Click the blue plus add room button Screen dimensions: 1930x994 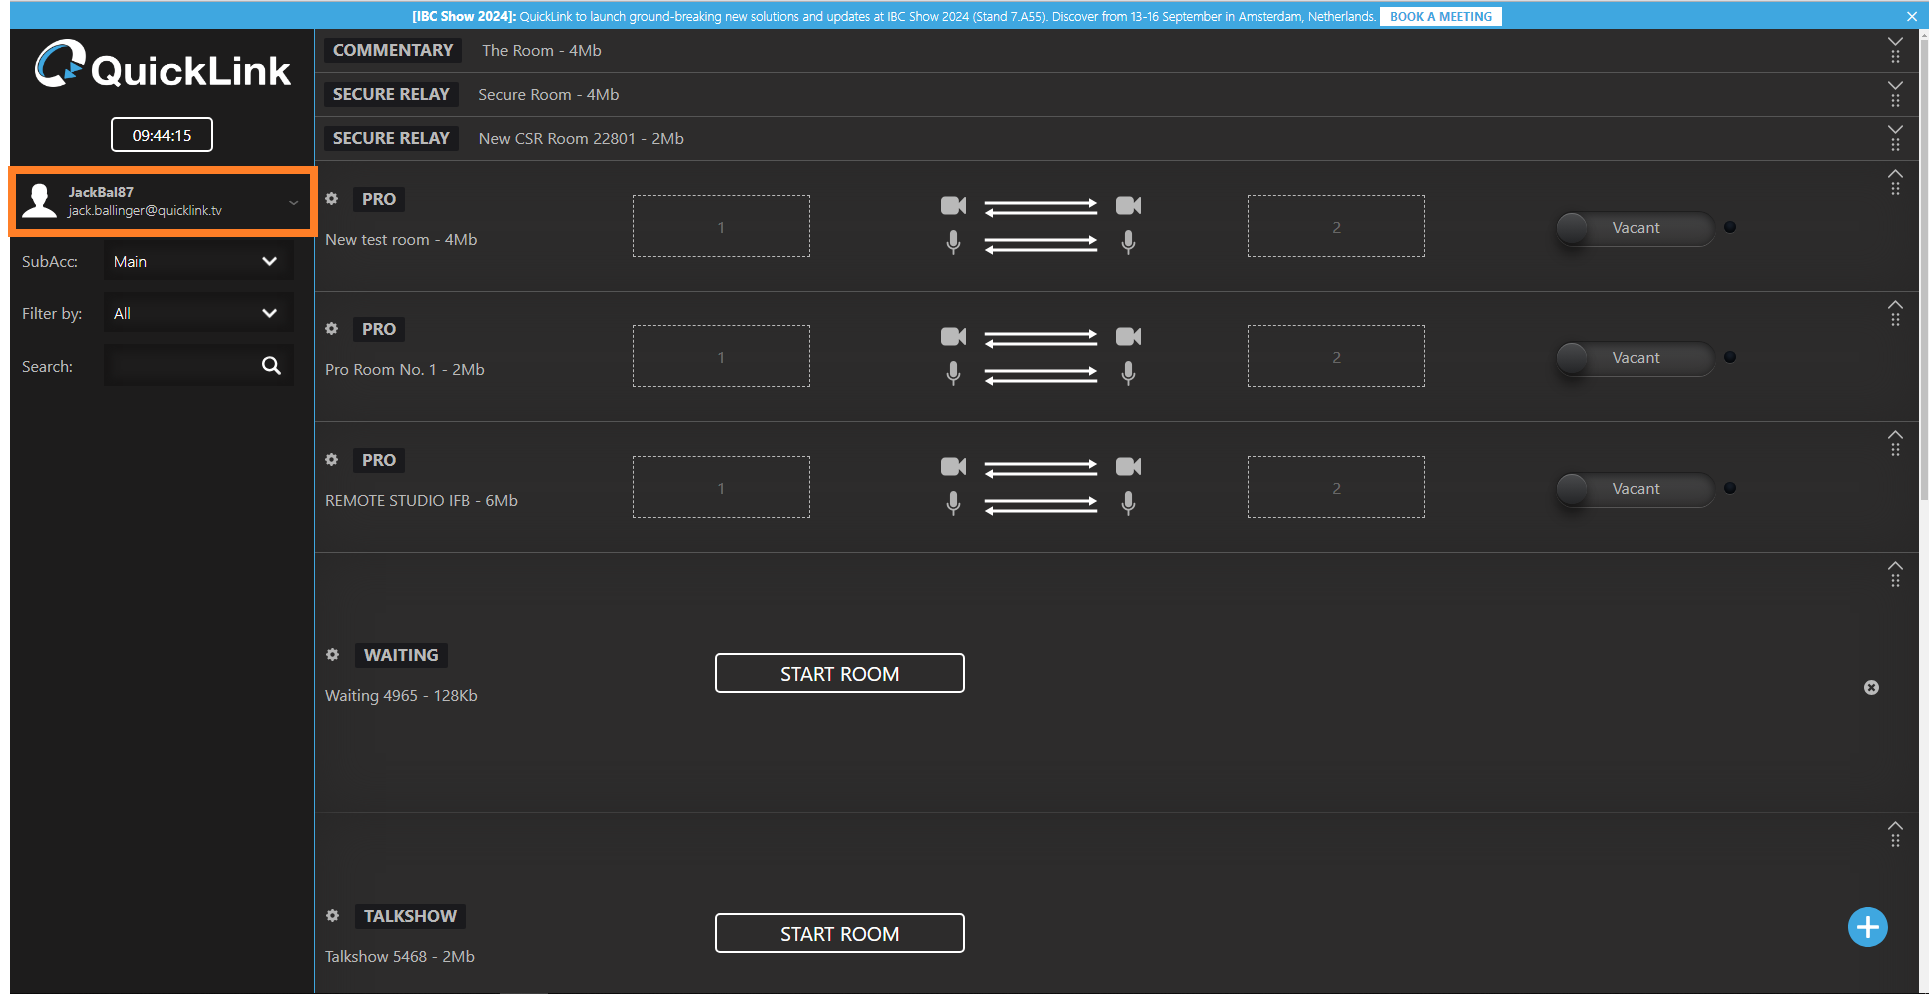[1867, 927]
